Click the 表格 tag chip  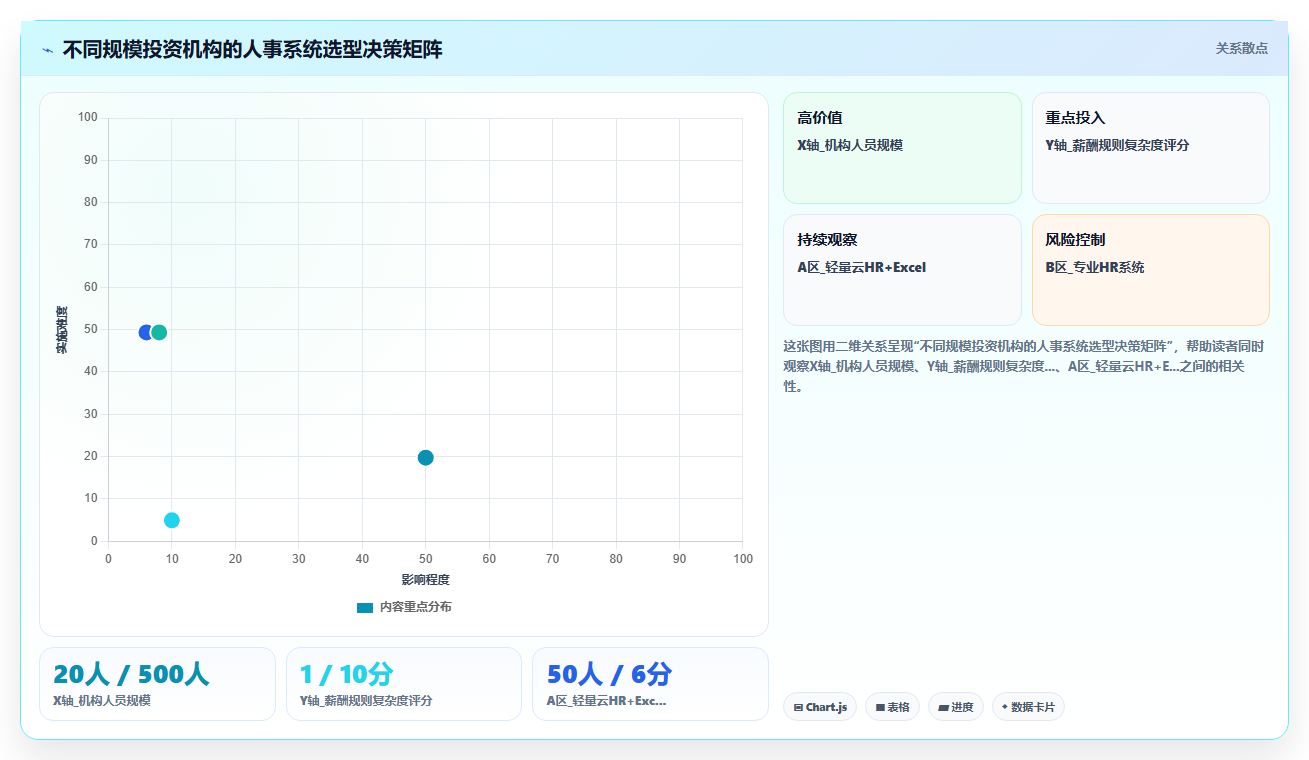(x=892, y=707)
